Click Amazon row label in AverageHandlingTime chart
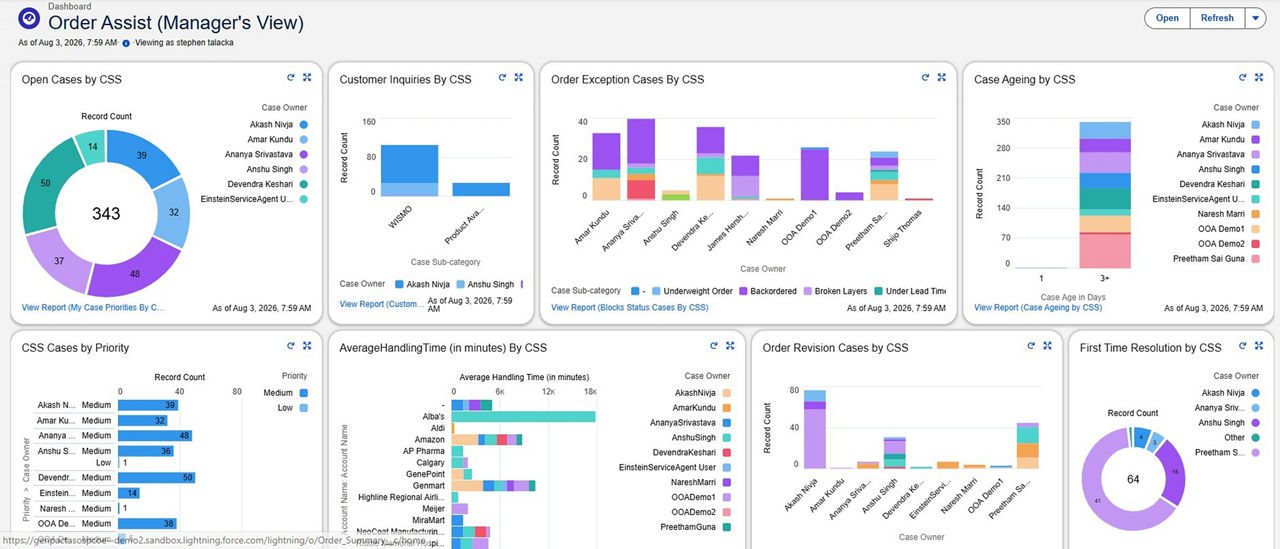The width and height of the screenshot is (1280, 549). 430,439
